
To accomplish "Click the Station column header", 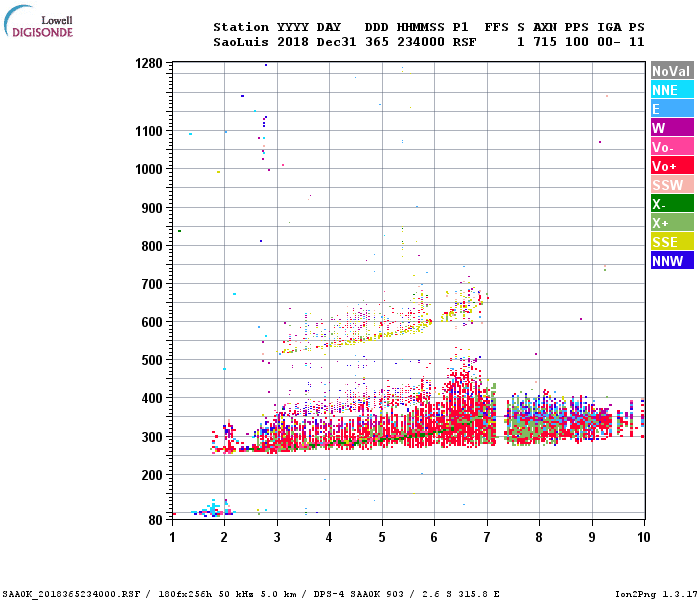I will click(x=241, y=27).
